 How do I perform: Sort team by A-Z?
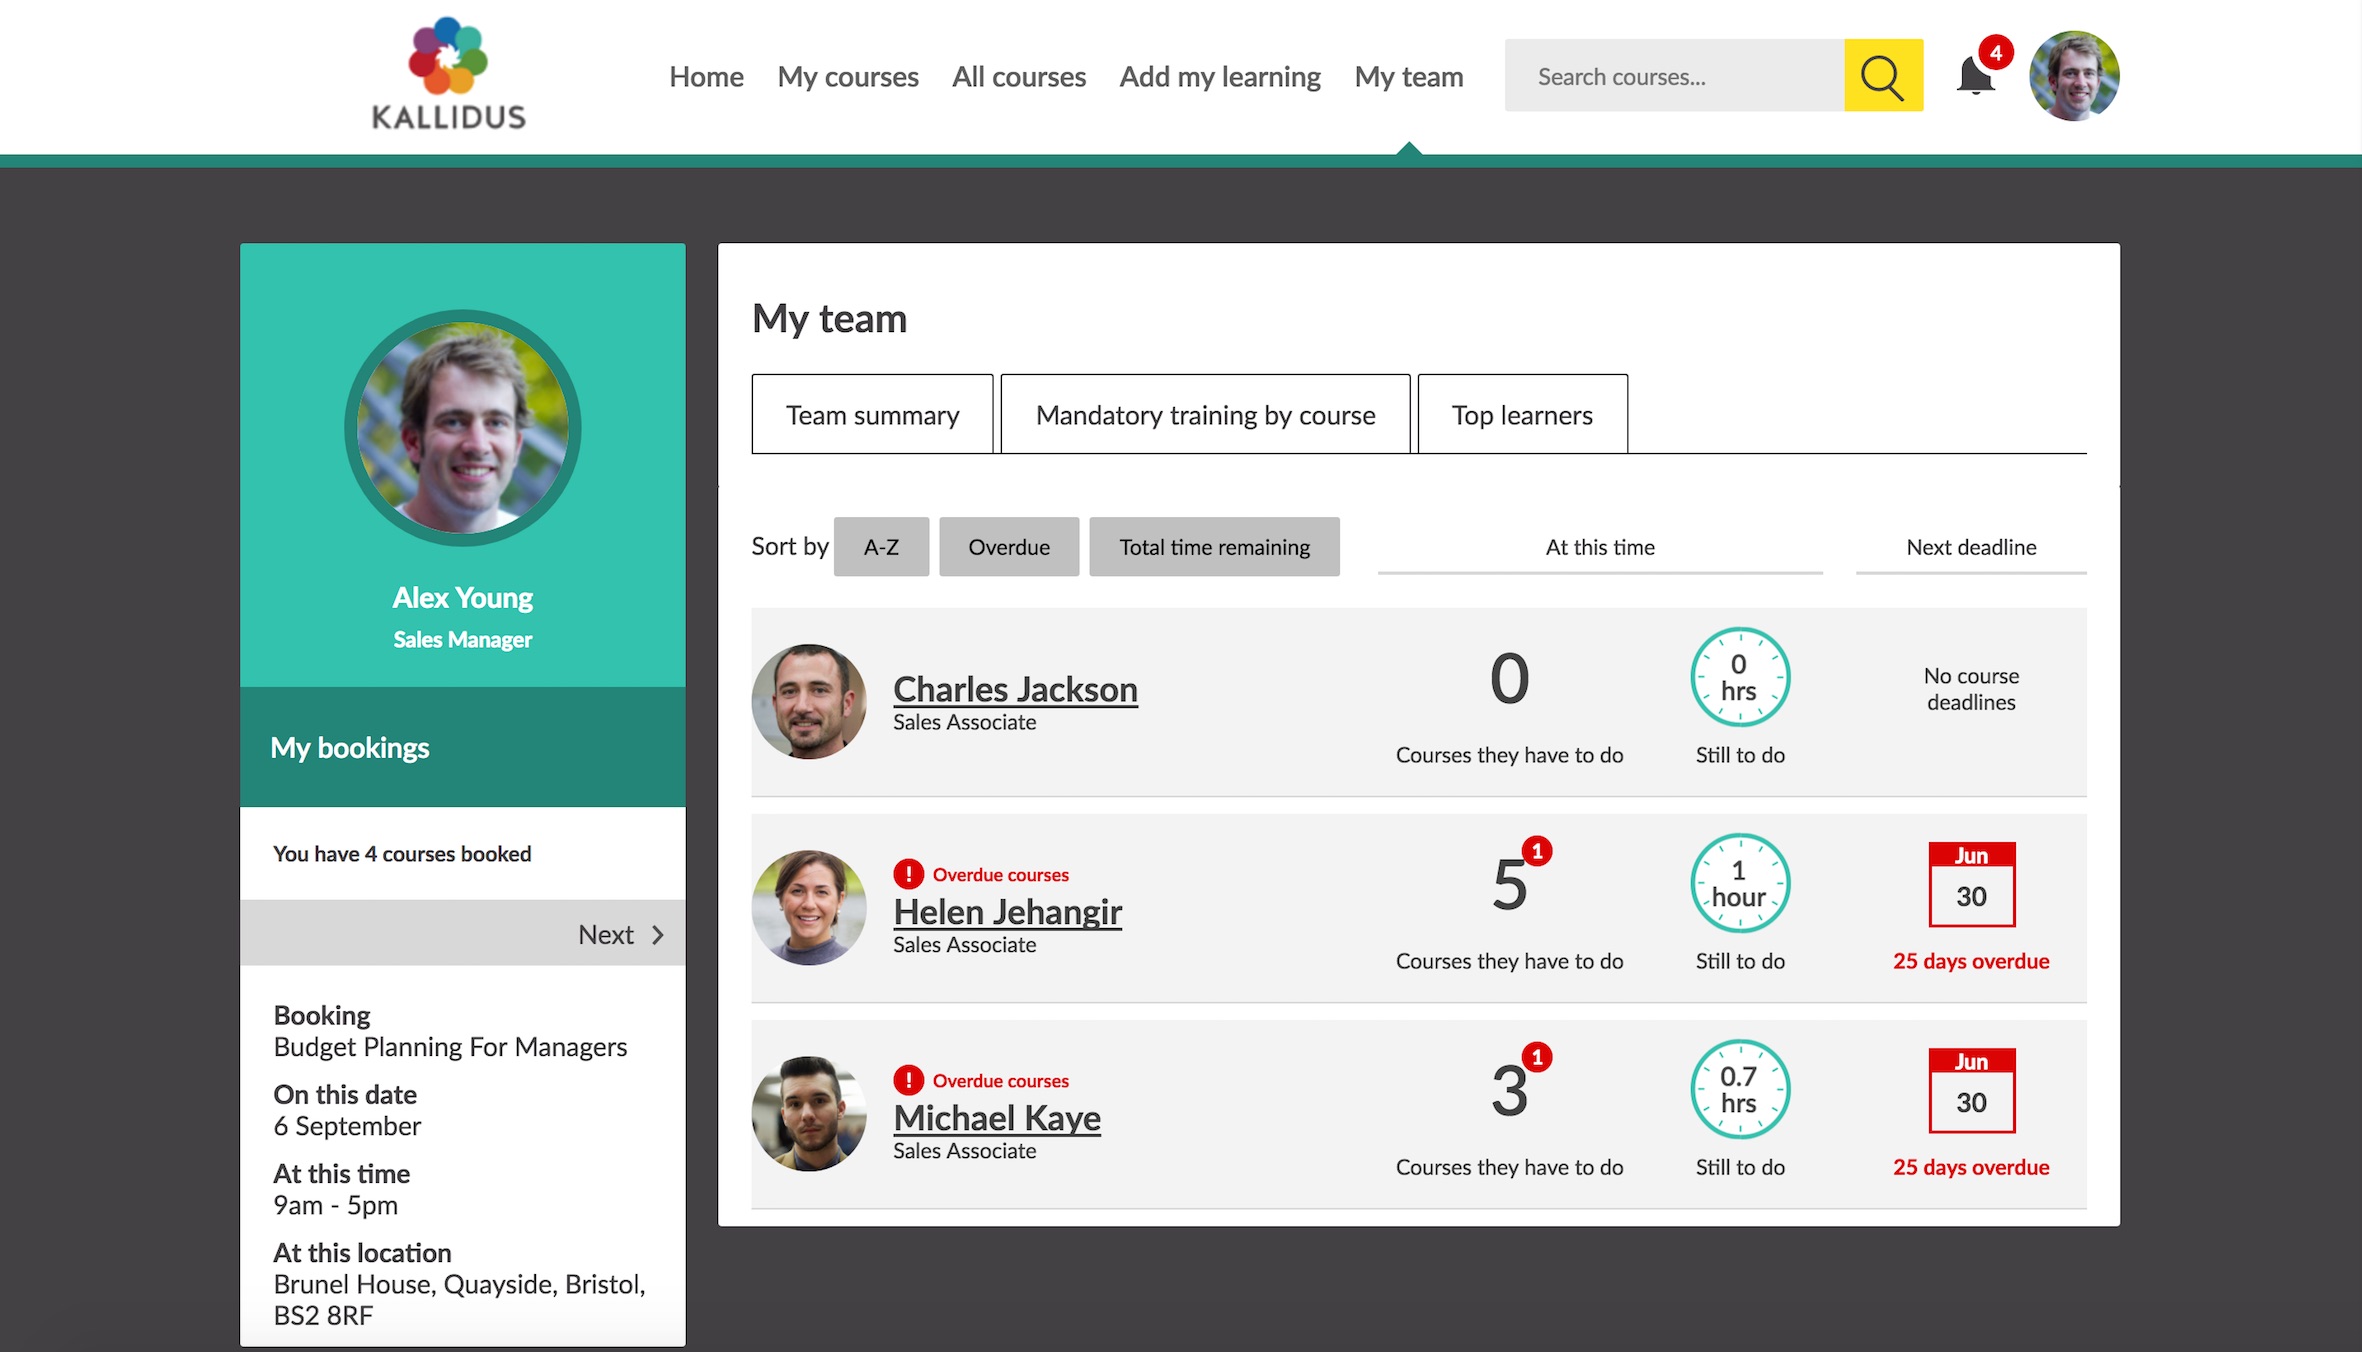click(881, 547)
